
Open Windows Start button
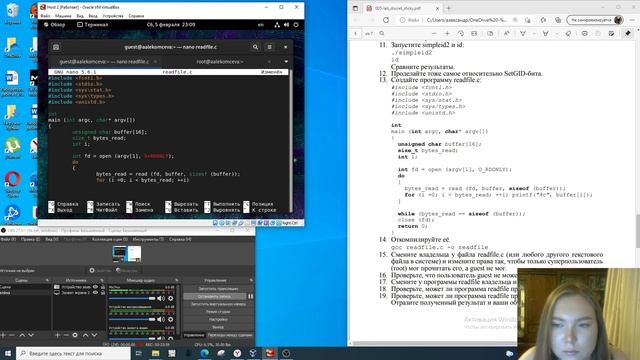[x=8, y=353]
